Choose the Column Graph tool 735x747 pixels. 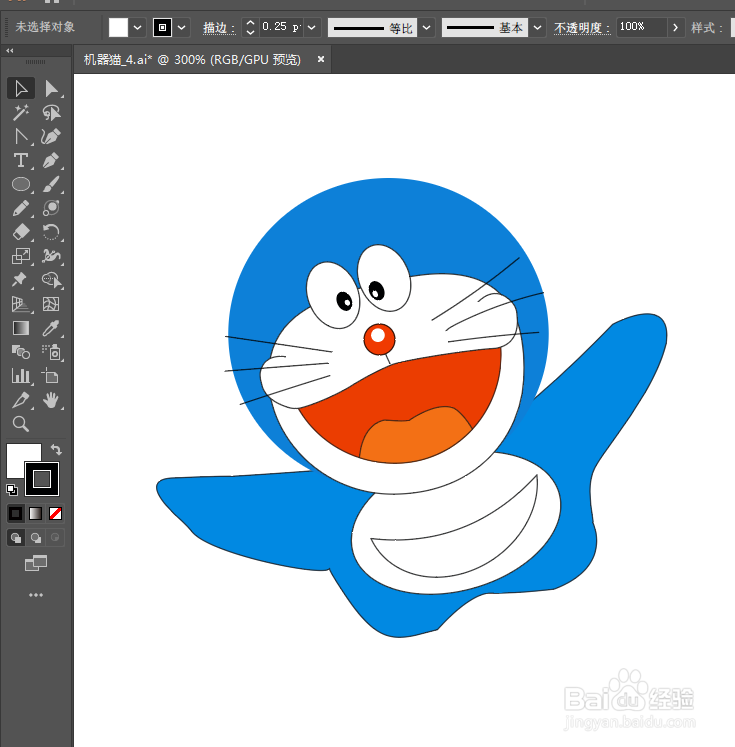21,376
